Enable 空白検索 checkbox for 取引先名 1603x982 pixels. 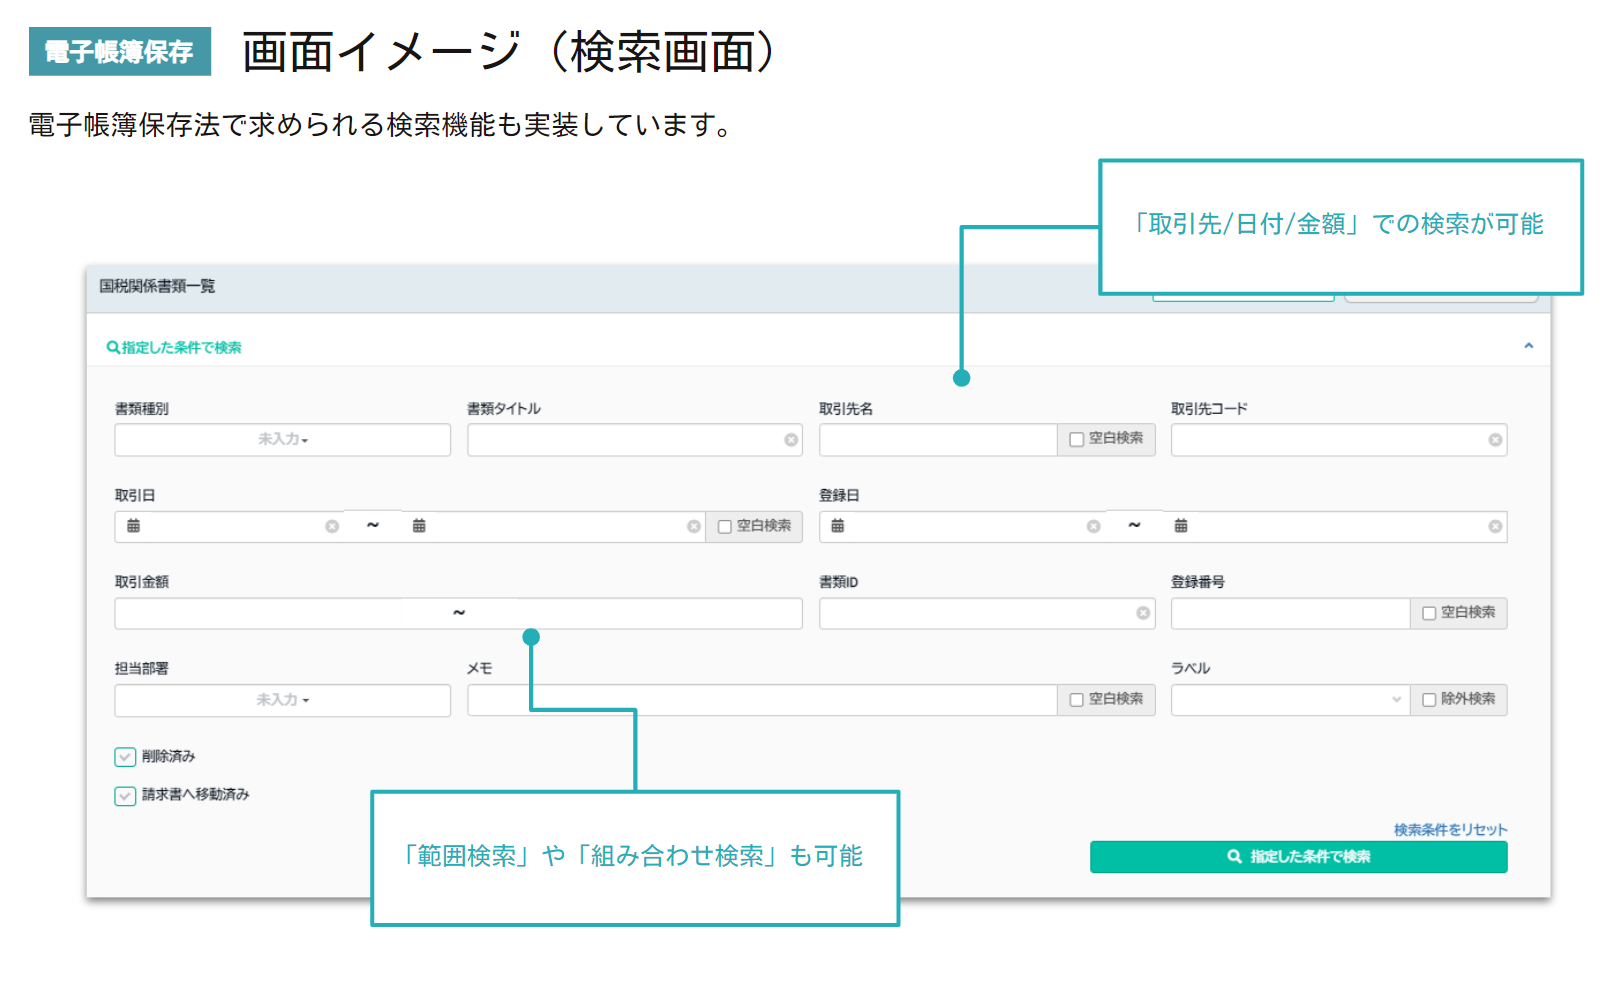click(x=1077, y=440)
